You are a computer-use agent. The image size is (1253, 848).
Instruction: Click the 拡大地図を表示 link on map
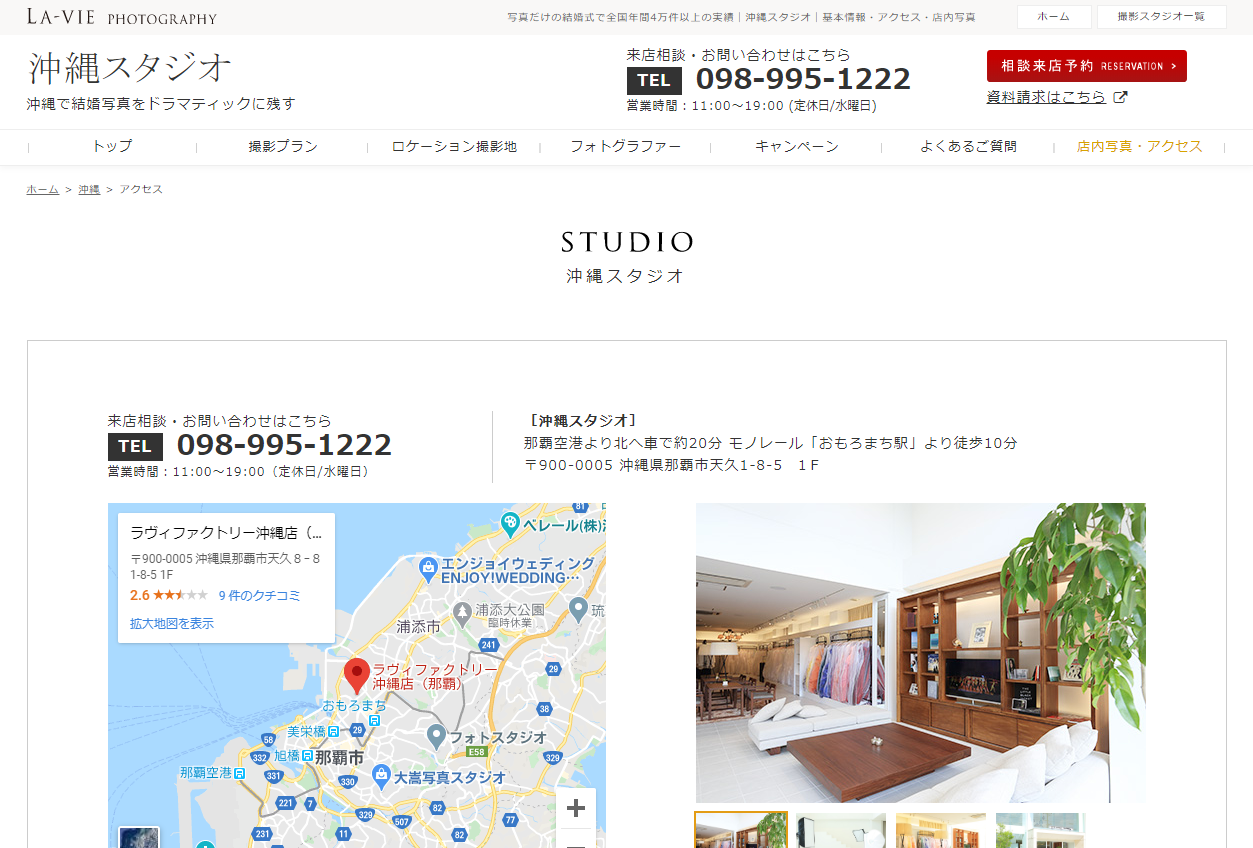pos(172,623)
